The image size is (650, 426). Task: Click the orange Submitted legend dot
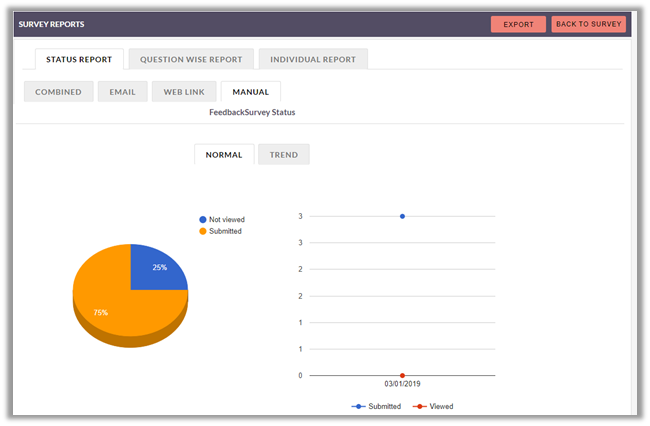pyautogui.click(x=202, y=231)
